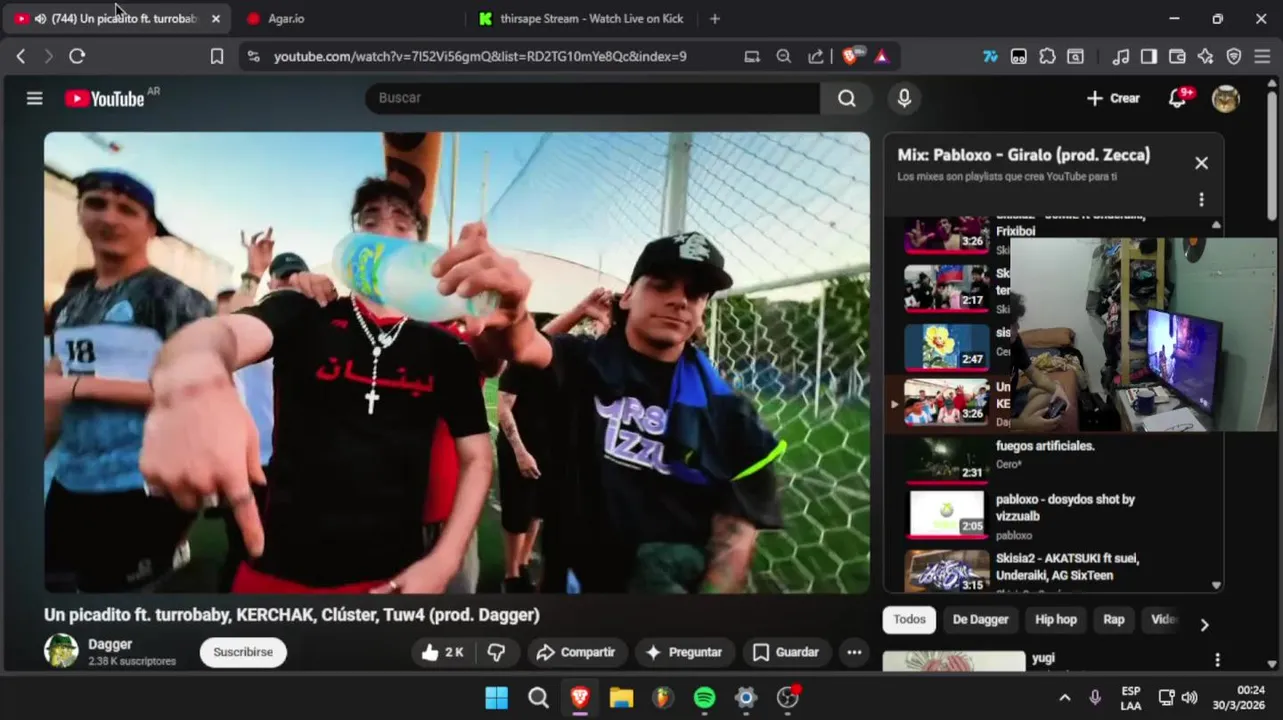Open Brave Shields lion icon in address bar

(x=849, y=57)
